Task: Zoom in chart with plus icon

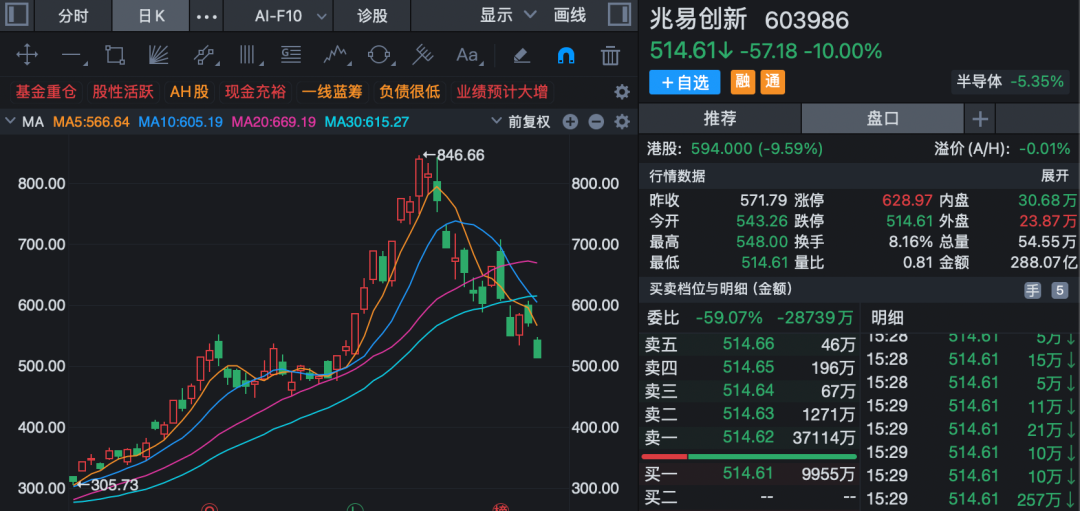Action: (570, 122)
